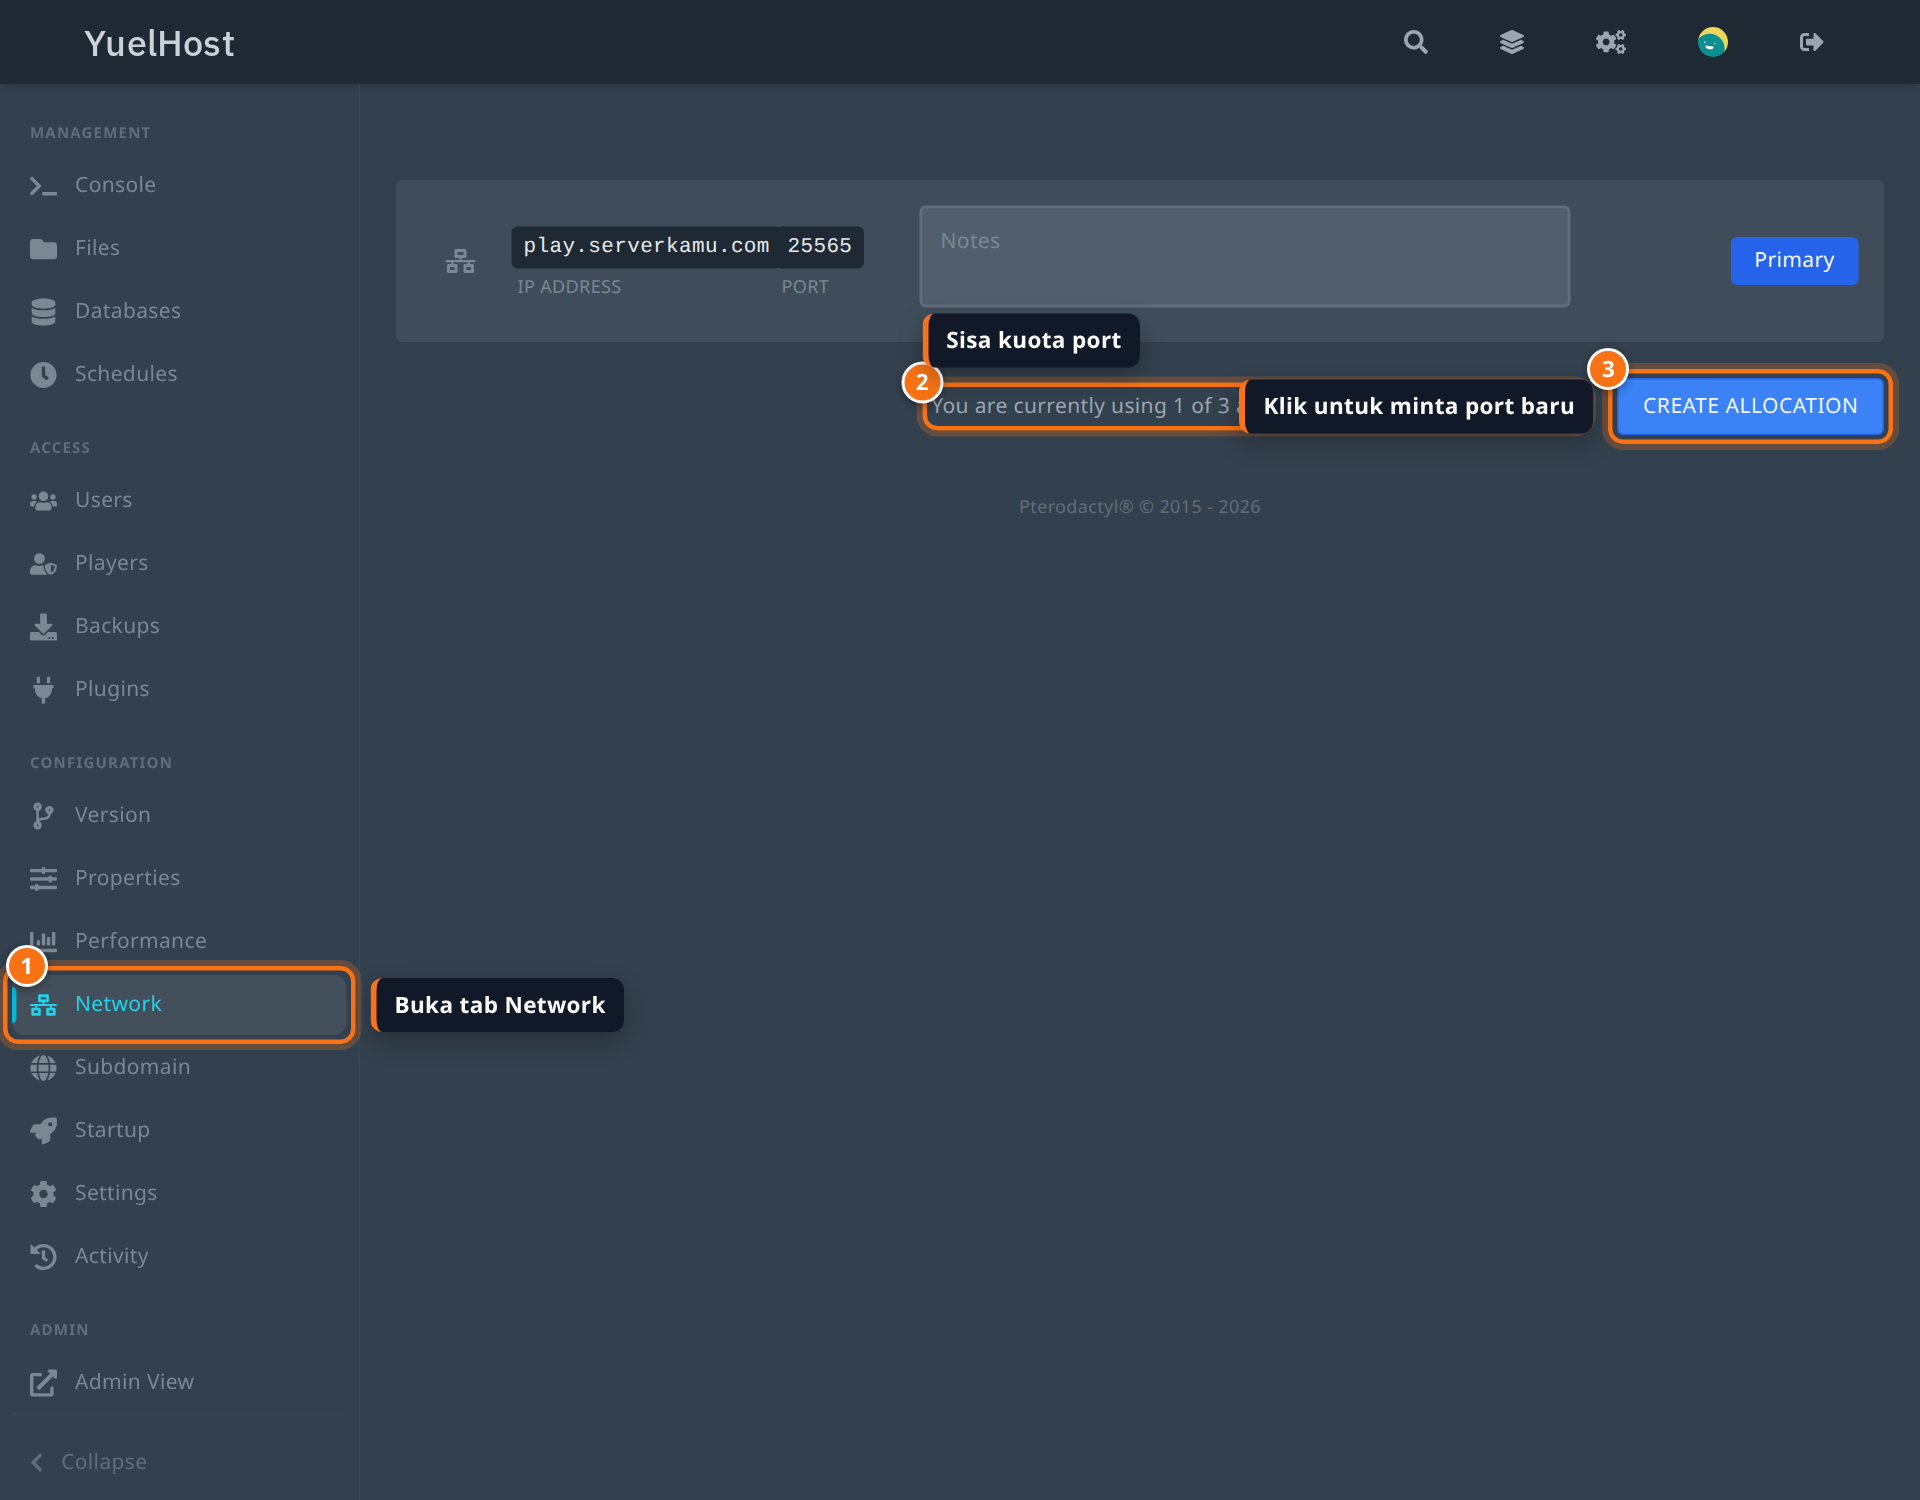
Task: Open the search icon in top bar
Action: tap(1415, 42)
